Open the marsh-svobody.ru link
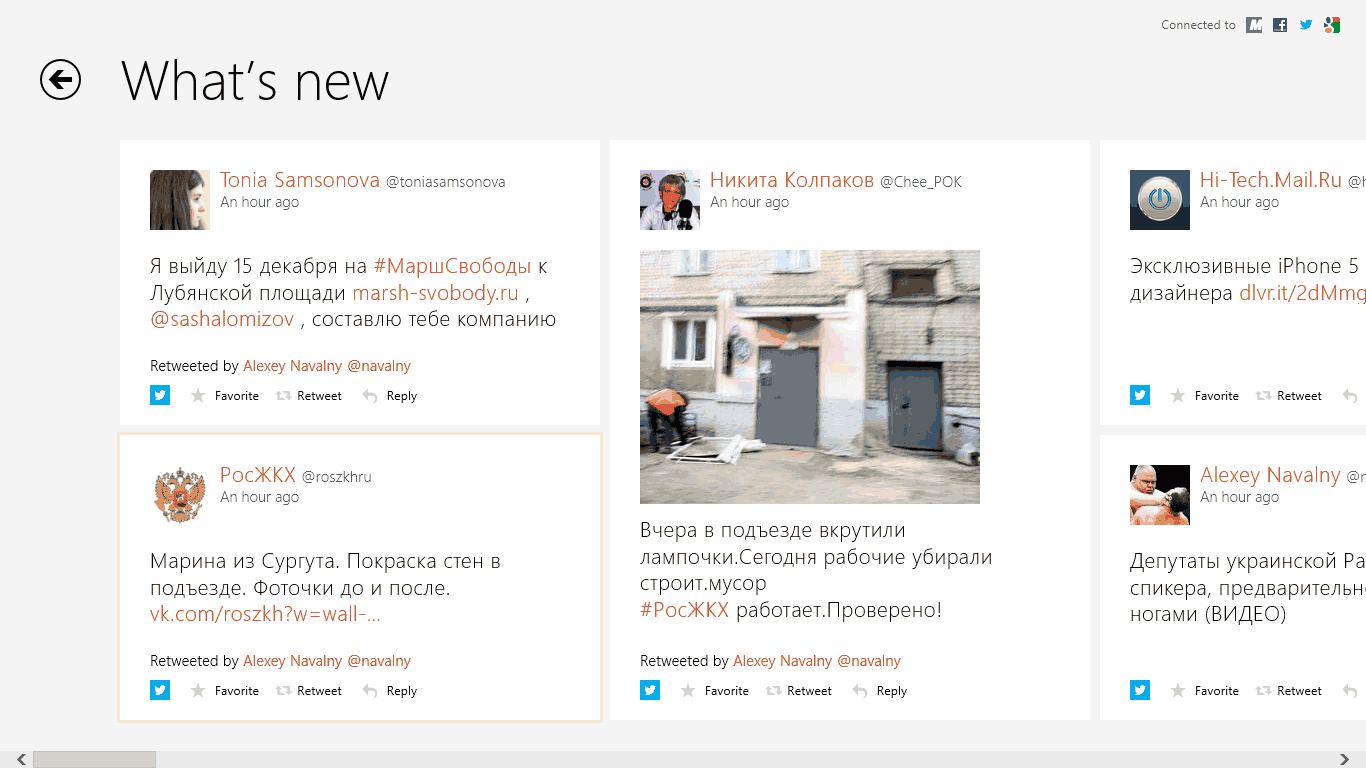1366x768 pixels. pos(436,293)
